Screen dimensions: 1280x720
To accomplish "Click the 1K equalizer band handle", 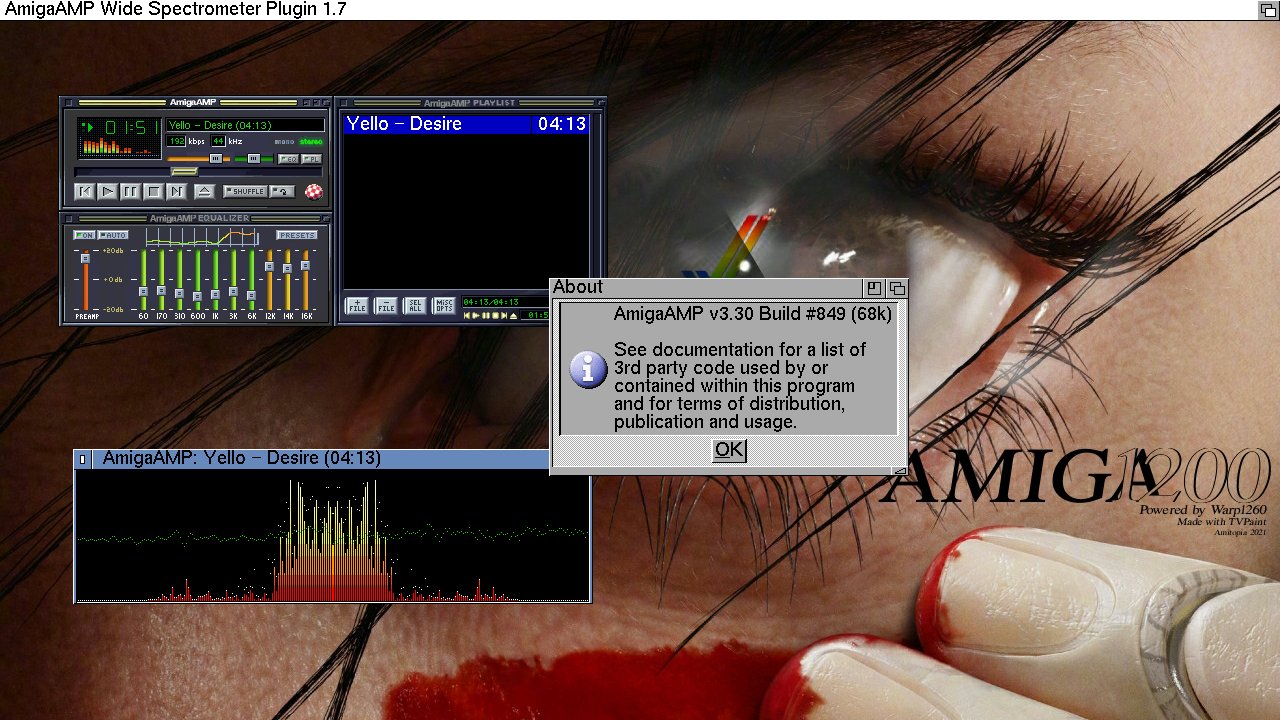I will point(215,294).
